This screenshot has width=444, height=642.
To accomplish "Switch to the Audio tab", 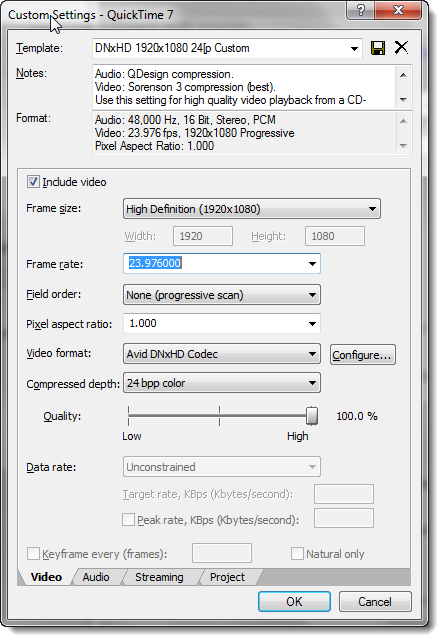I will click(96, 577).
